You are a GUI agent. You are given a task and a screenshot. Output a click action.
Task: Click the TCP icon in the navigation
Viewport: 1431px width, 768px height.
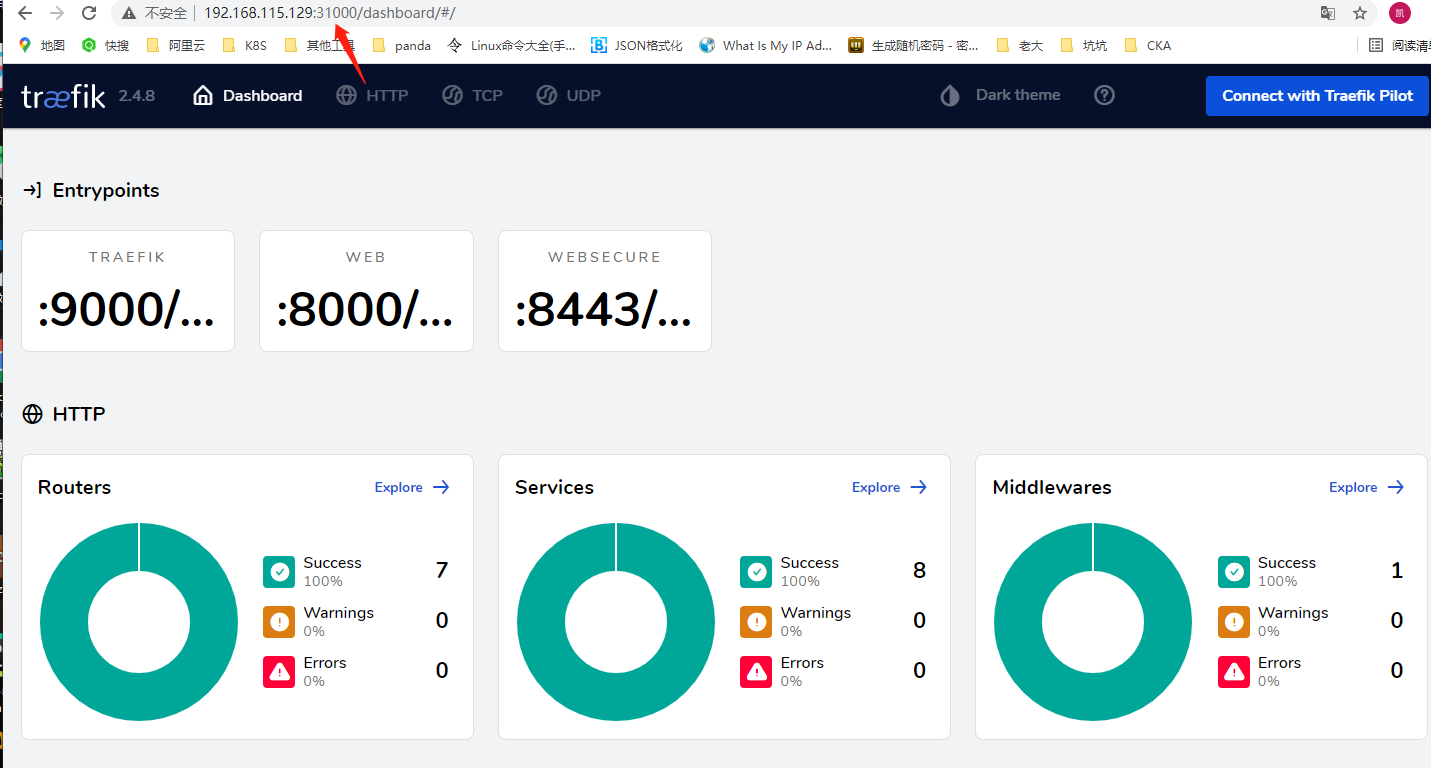click(x=453, y=95)
